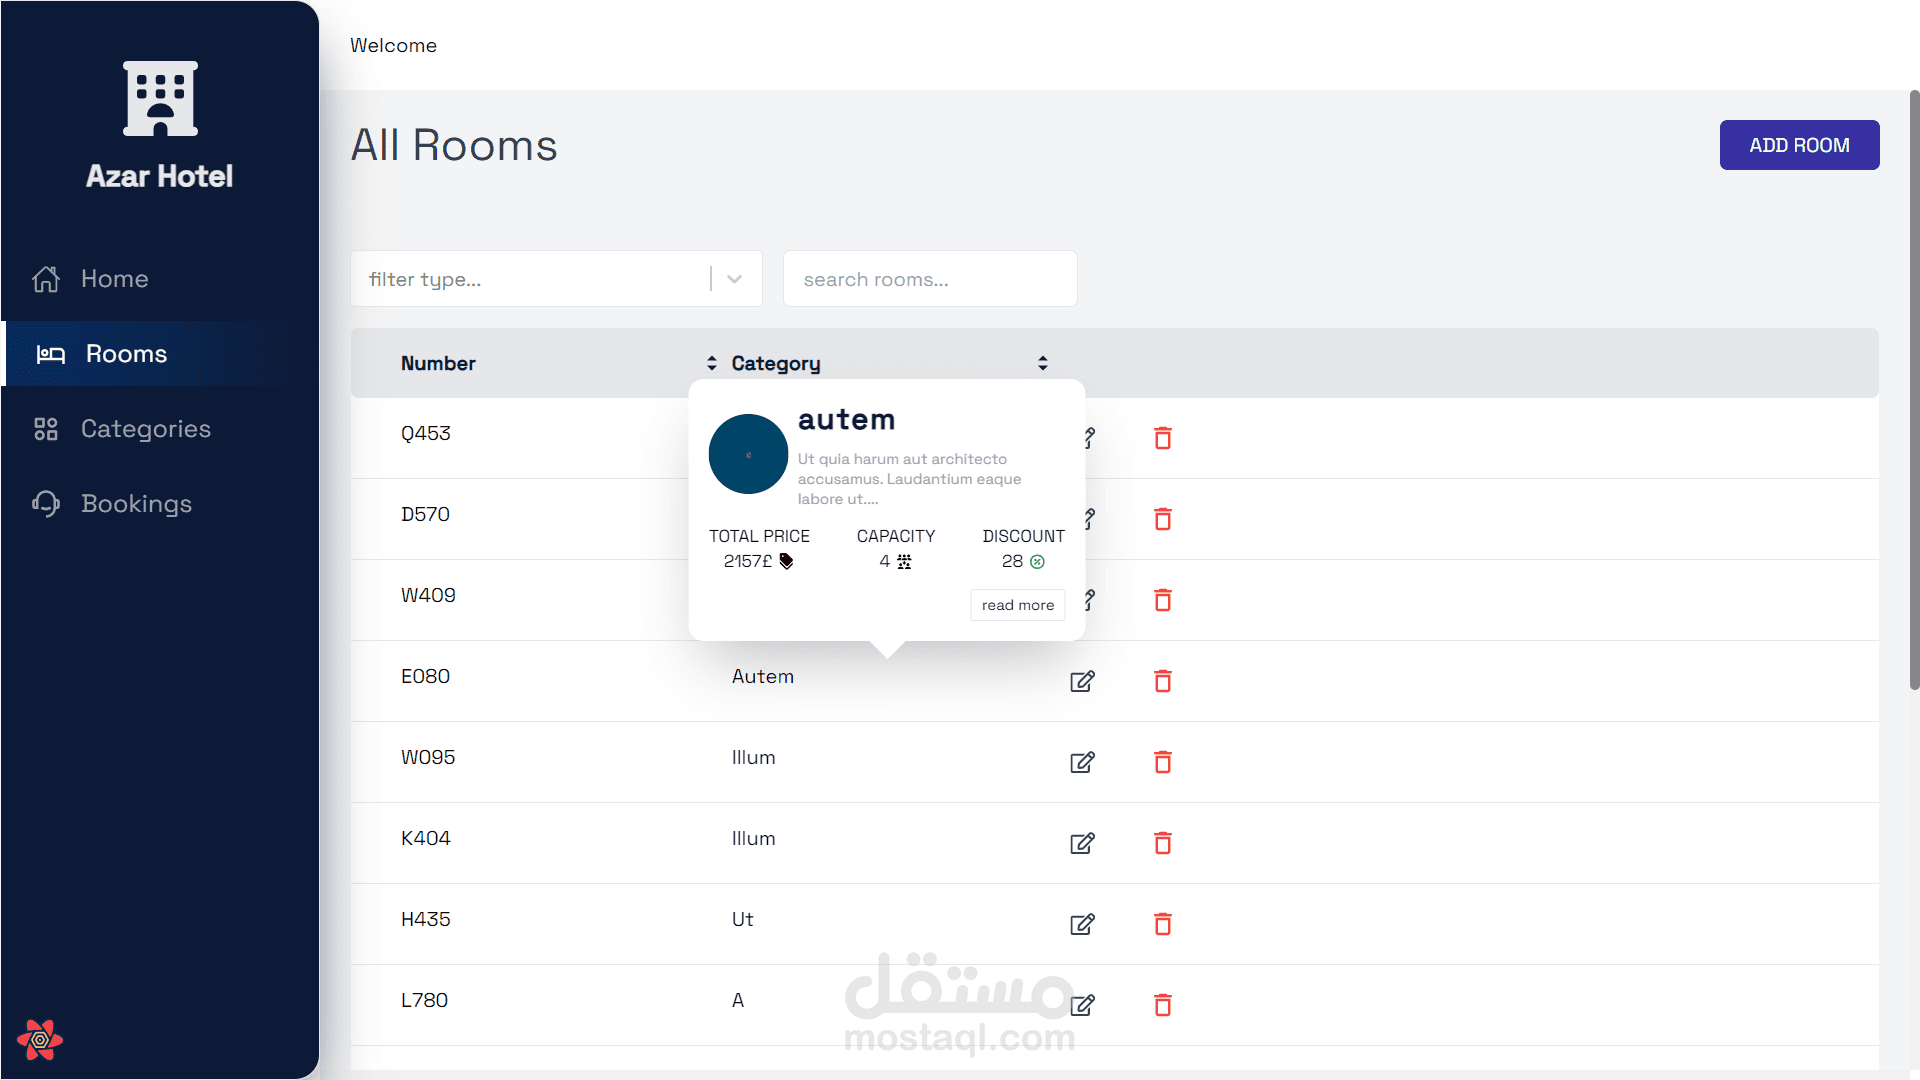Image resolution: width=1920 pixels, height=1080 pixels.
Task: Click the search rooms input field
Action: pyautogui.click(x=929, y=279)
